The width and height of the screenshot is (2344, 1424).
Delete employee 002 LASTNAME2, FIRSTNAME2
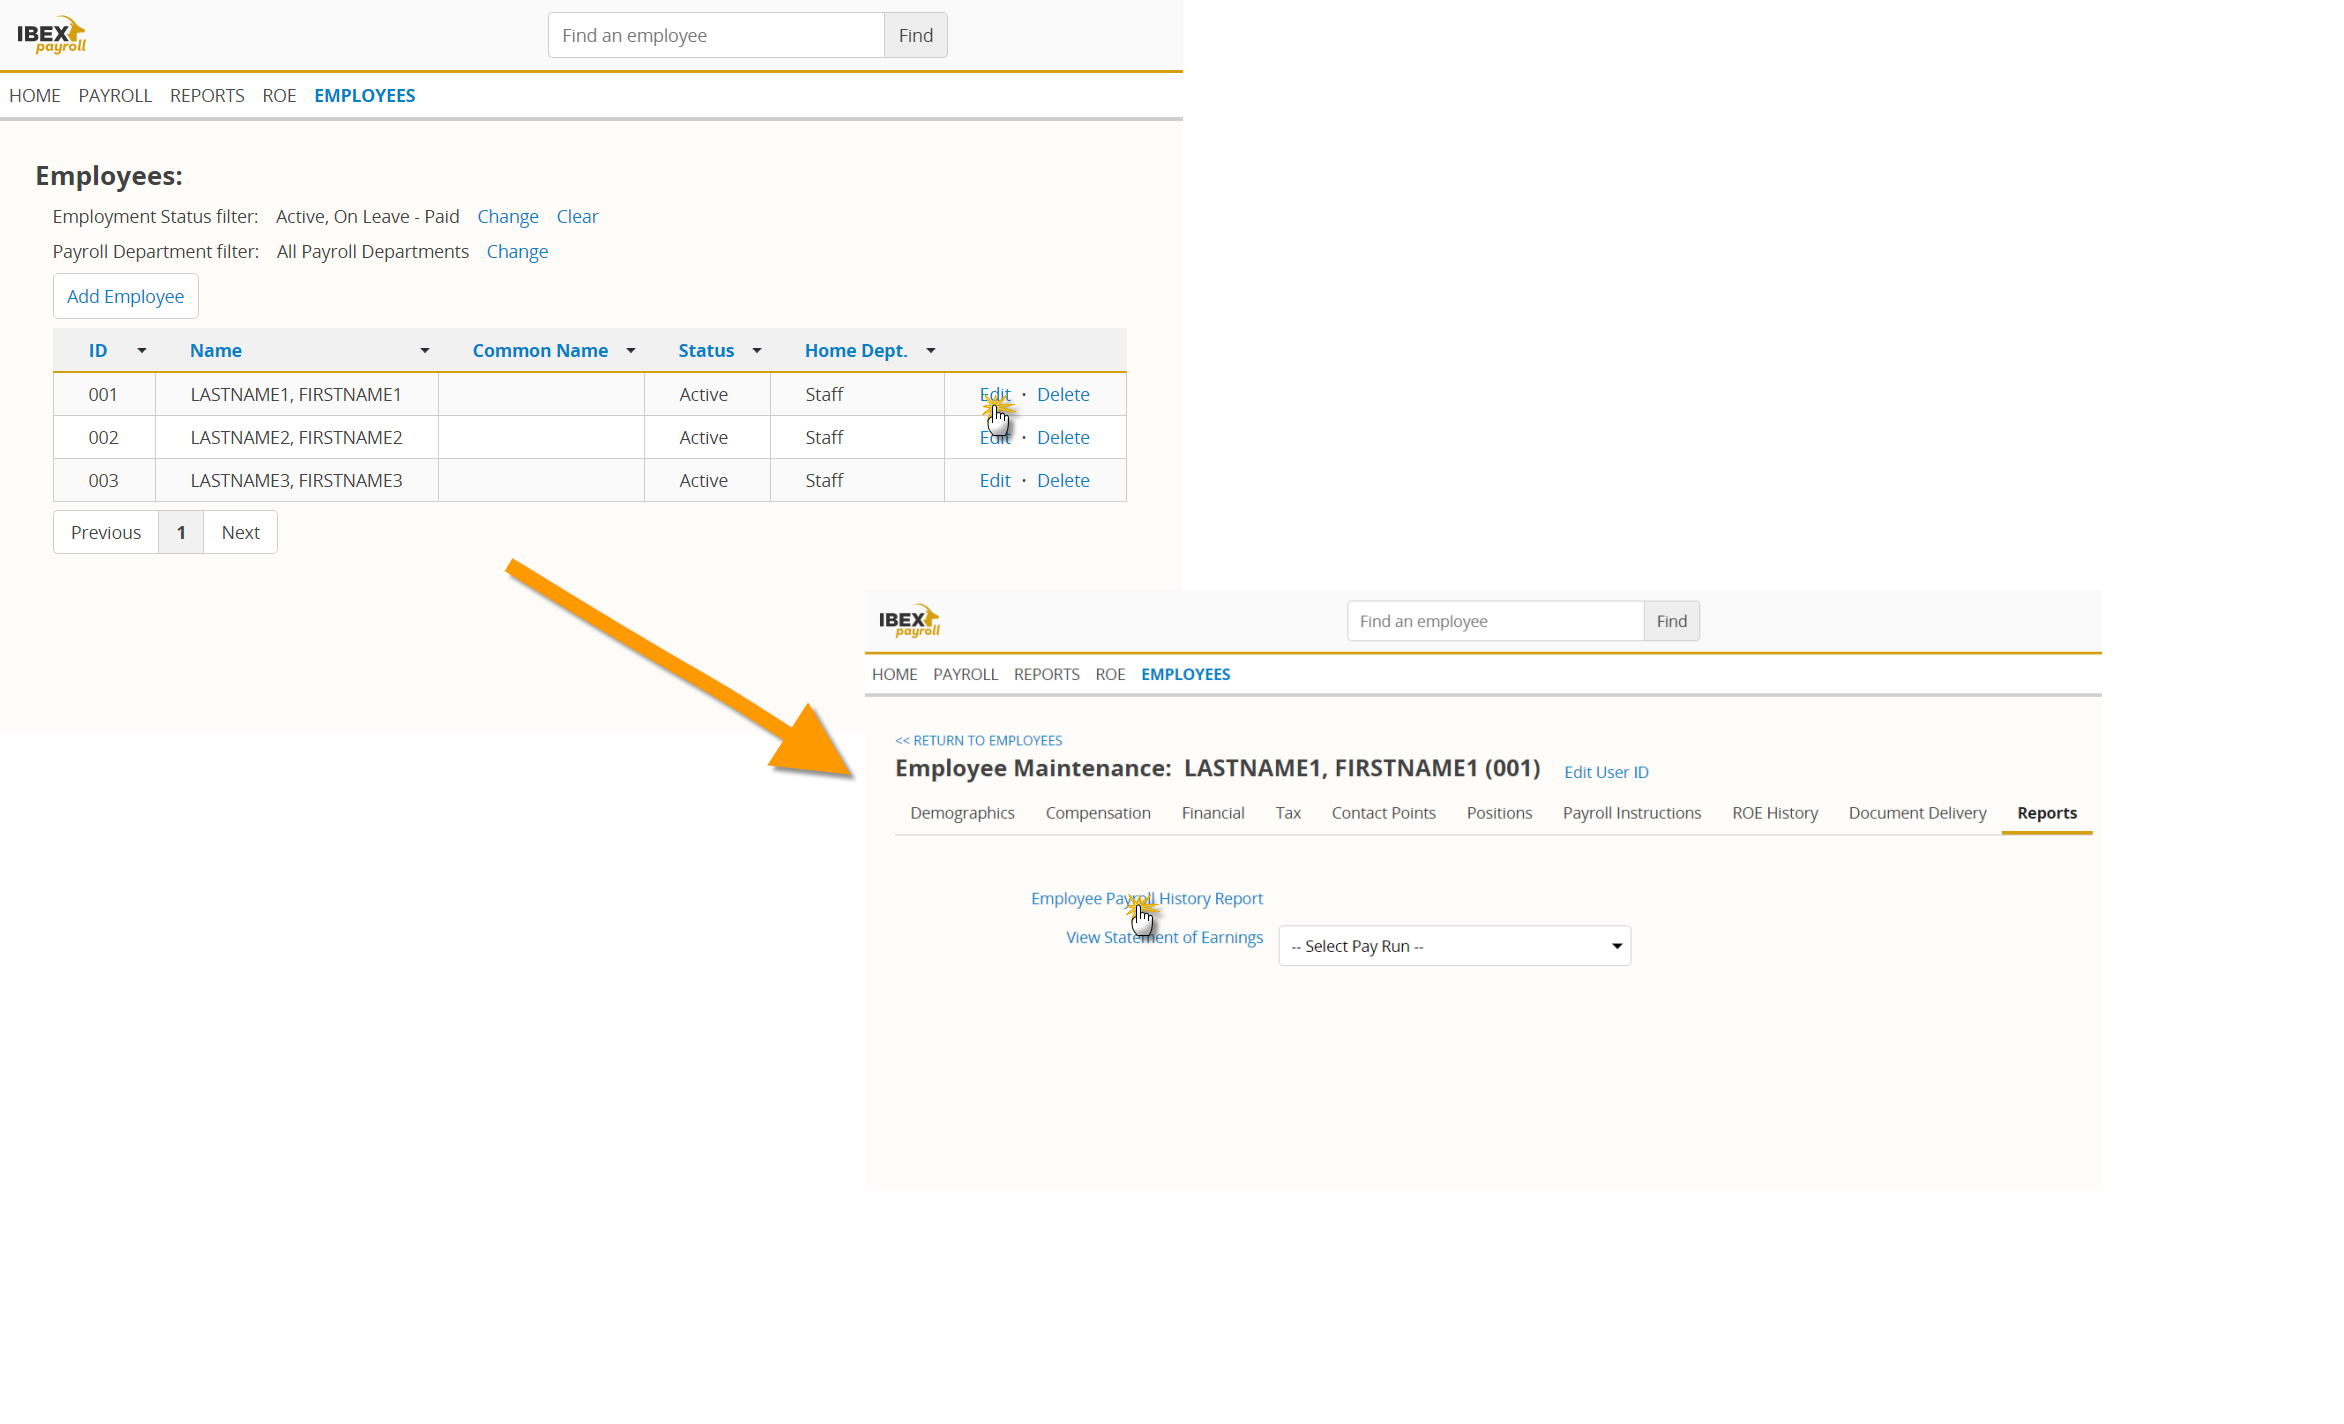tap(1063, 437)
